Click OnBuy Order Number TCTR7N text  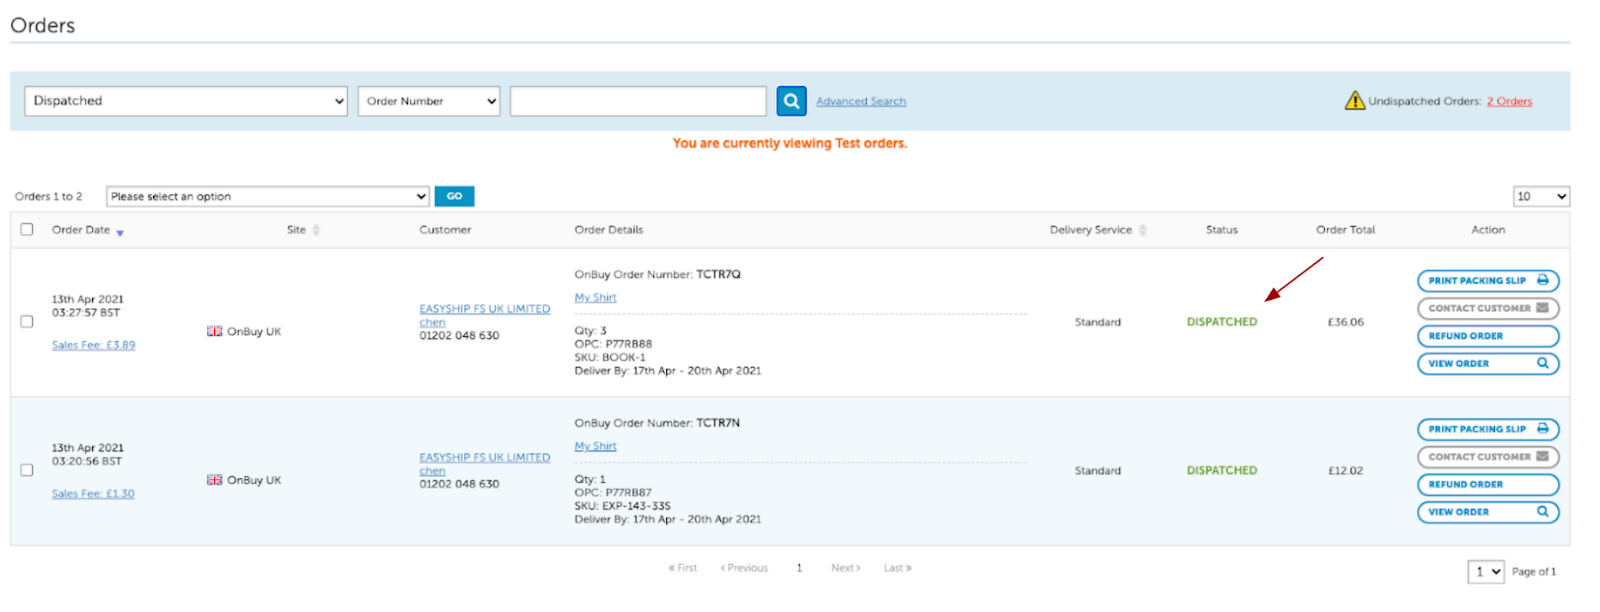tap(657, 423)
